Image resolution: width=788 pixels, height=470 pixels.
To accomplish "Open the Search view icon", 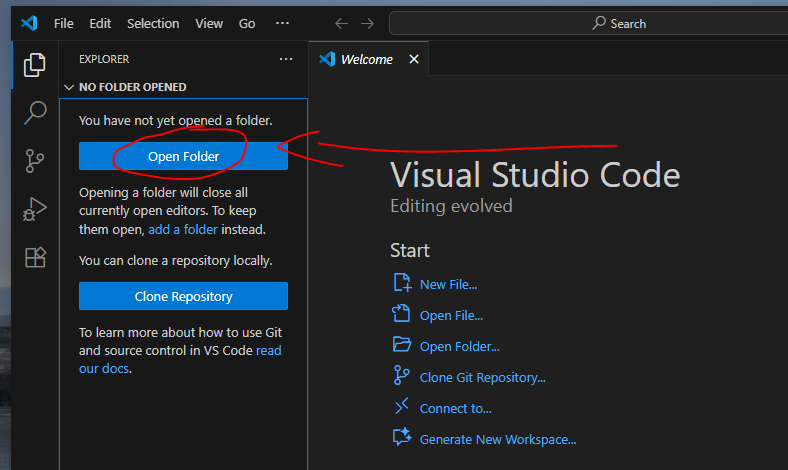I will click(x=35, y=112).
